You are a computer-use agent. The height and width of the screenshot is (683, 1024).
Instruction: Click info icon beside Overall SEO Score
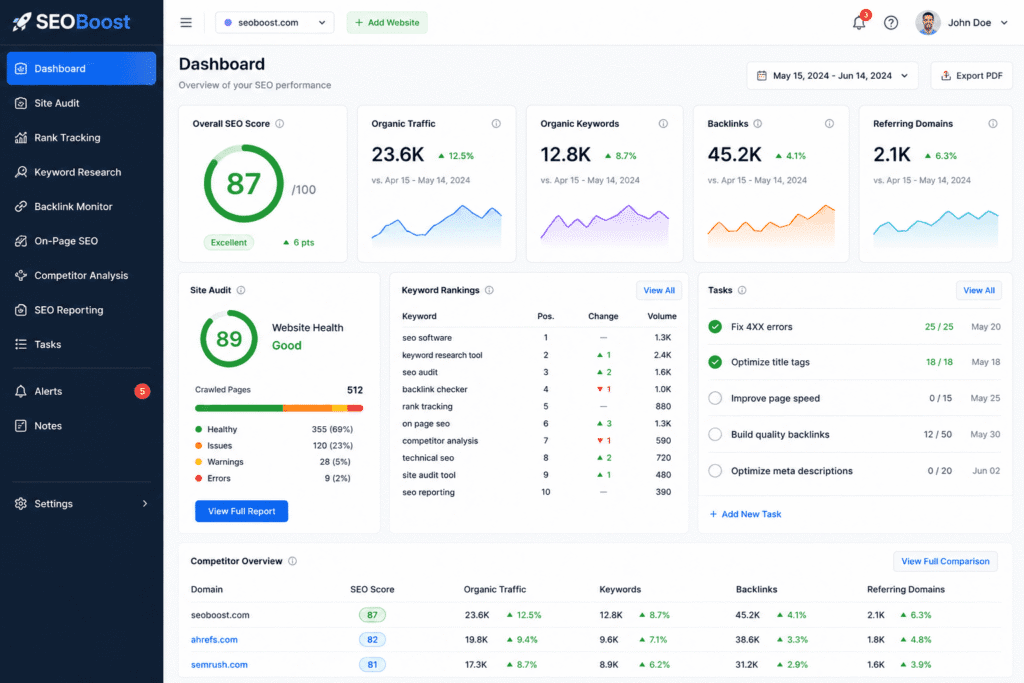coord(280,123)
